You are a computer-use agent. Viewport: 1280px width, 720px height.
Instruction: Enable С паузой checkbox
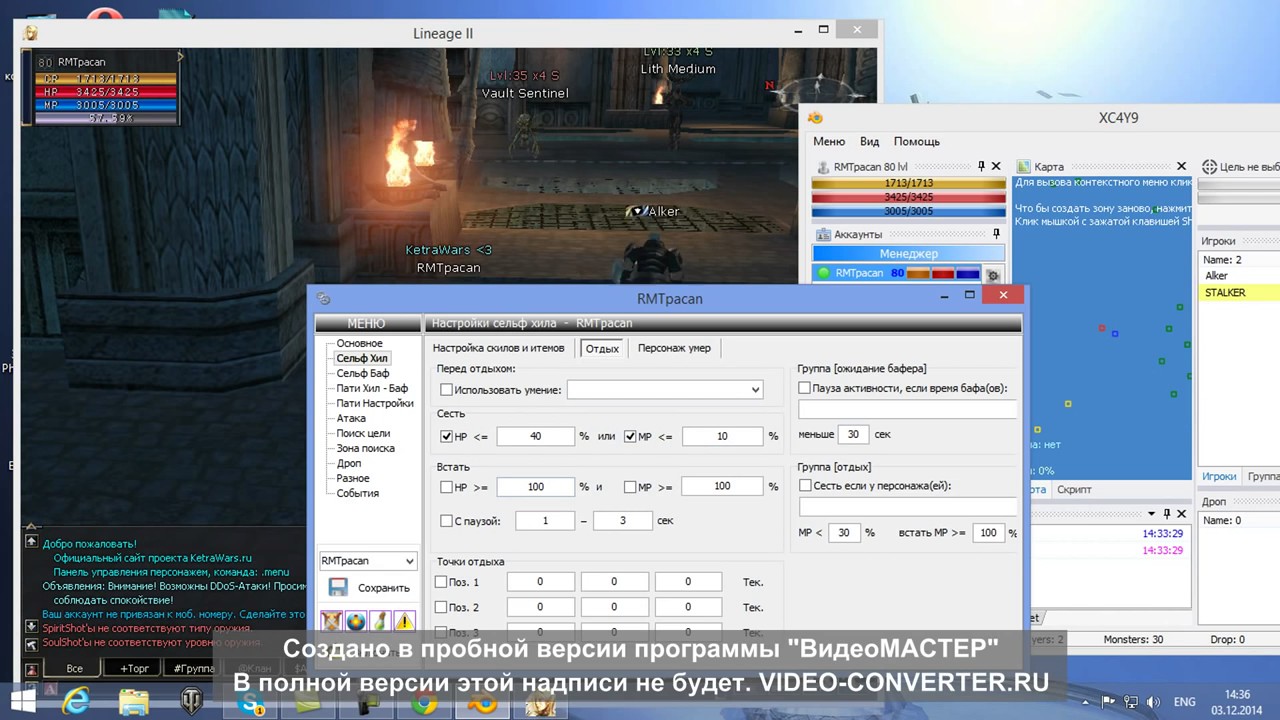(447, 521)
